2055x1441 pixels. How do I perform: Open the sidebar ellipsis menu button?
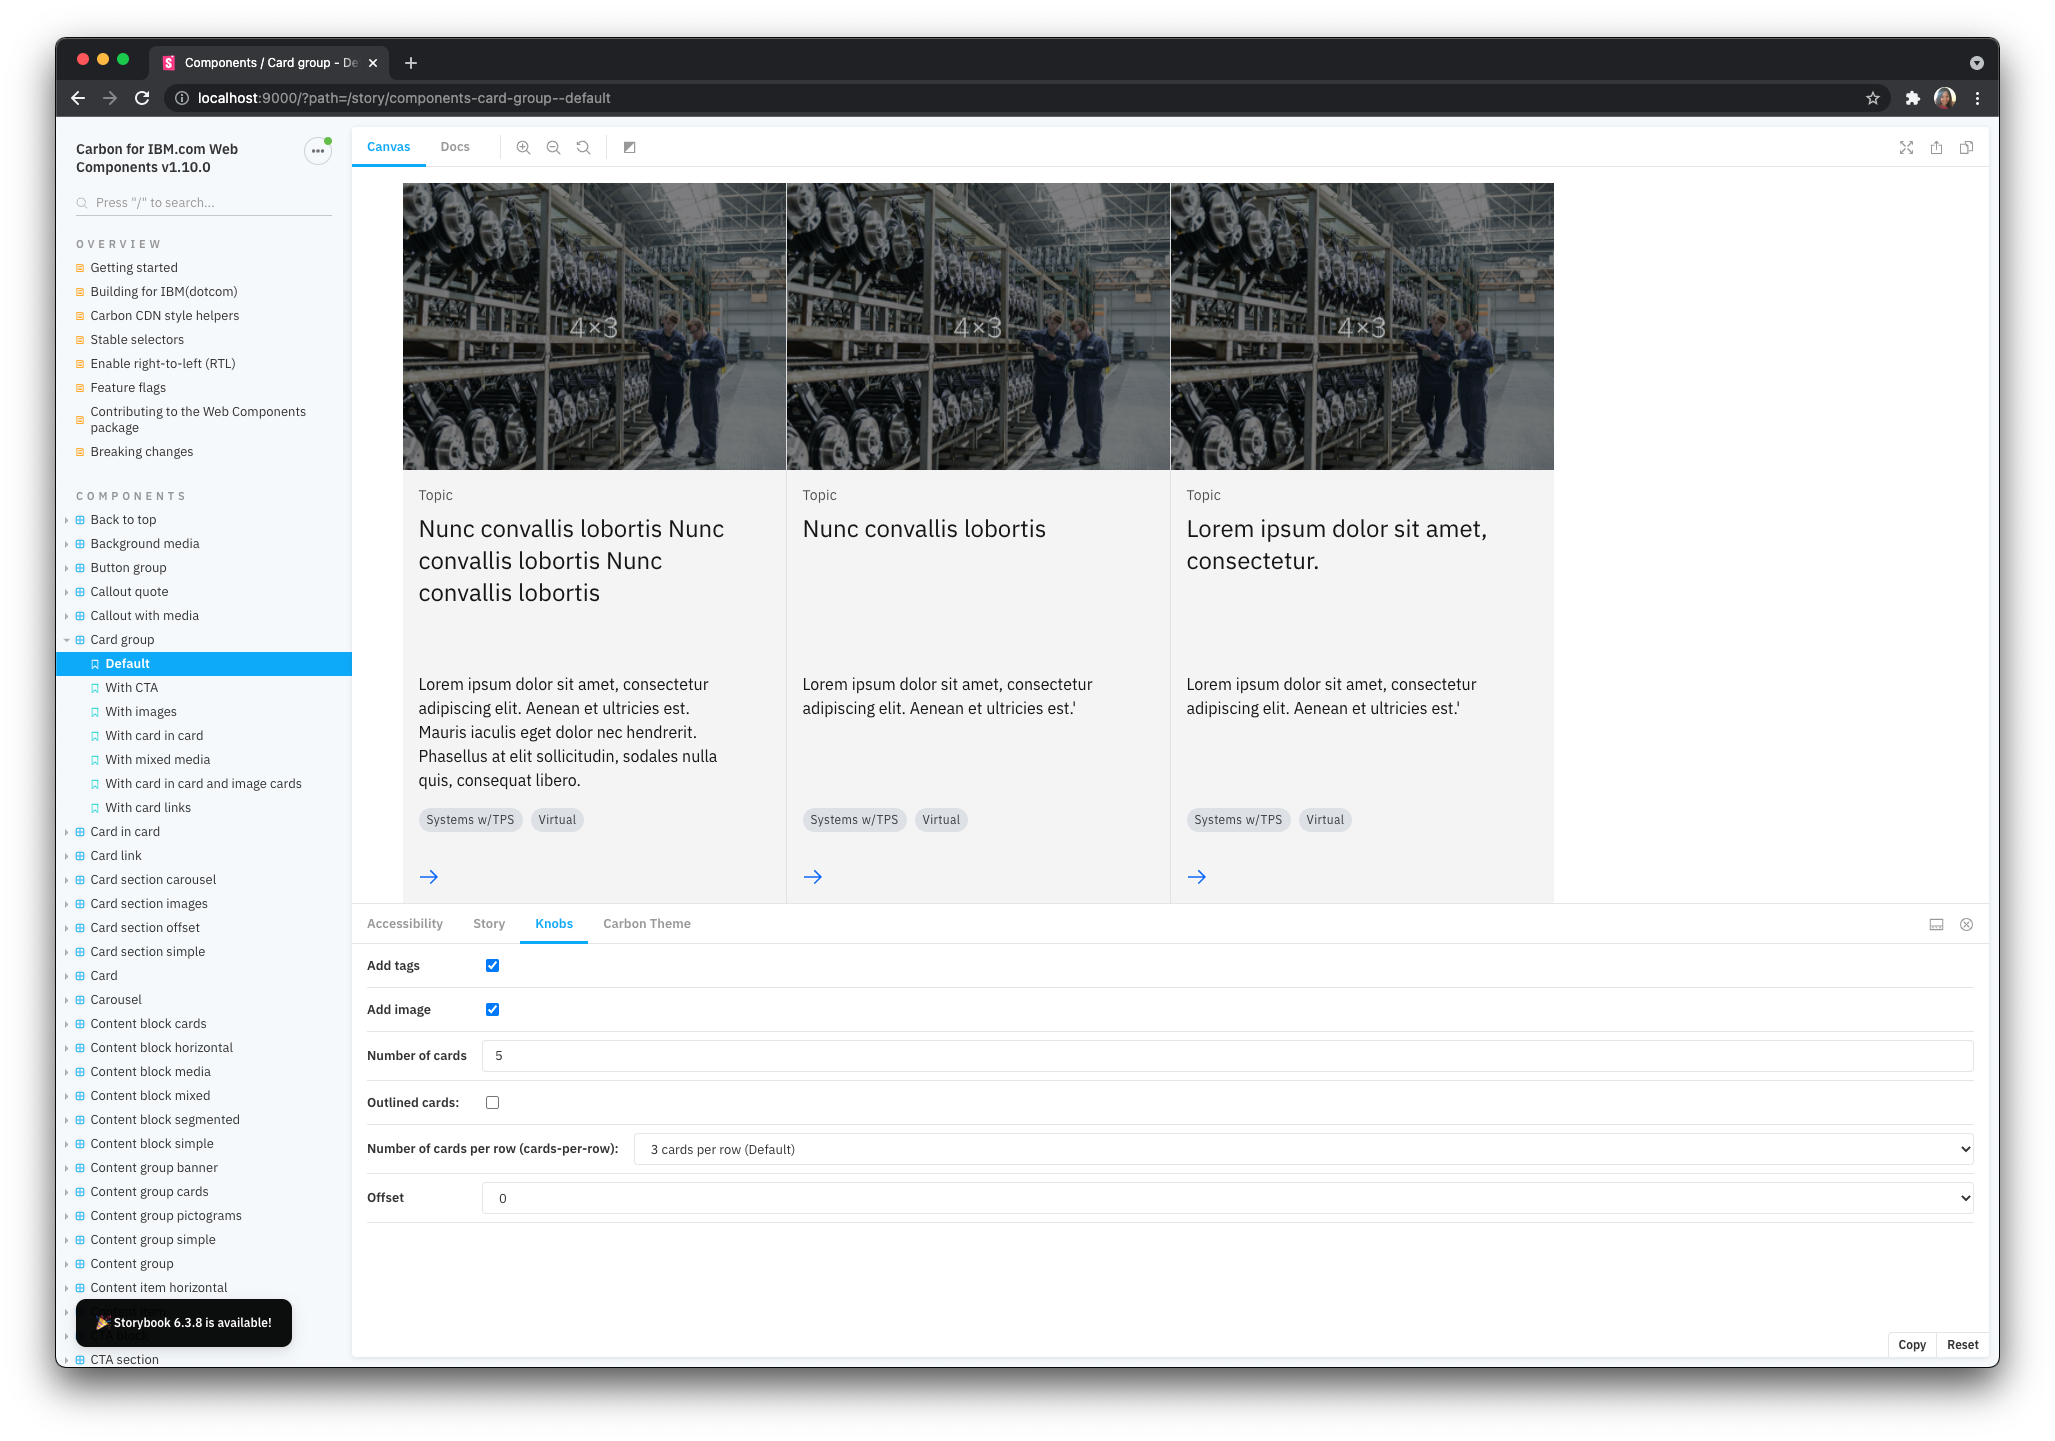click(x=318, y=151)
